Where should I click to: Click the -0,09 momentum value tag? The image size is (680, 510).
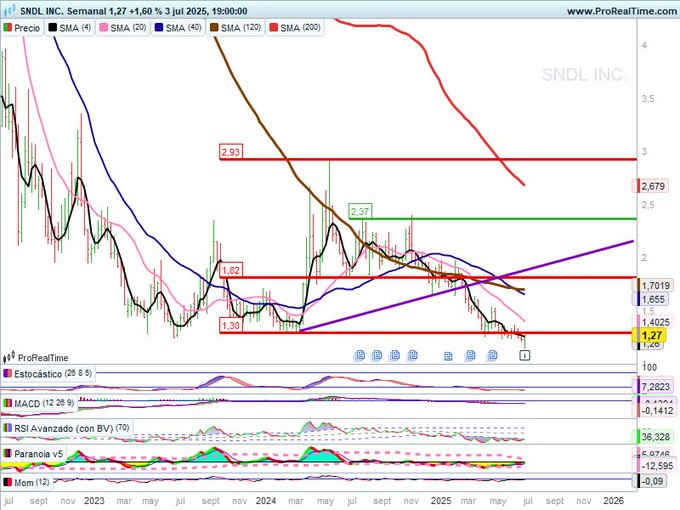651,481
